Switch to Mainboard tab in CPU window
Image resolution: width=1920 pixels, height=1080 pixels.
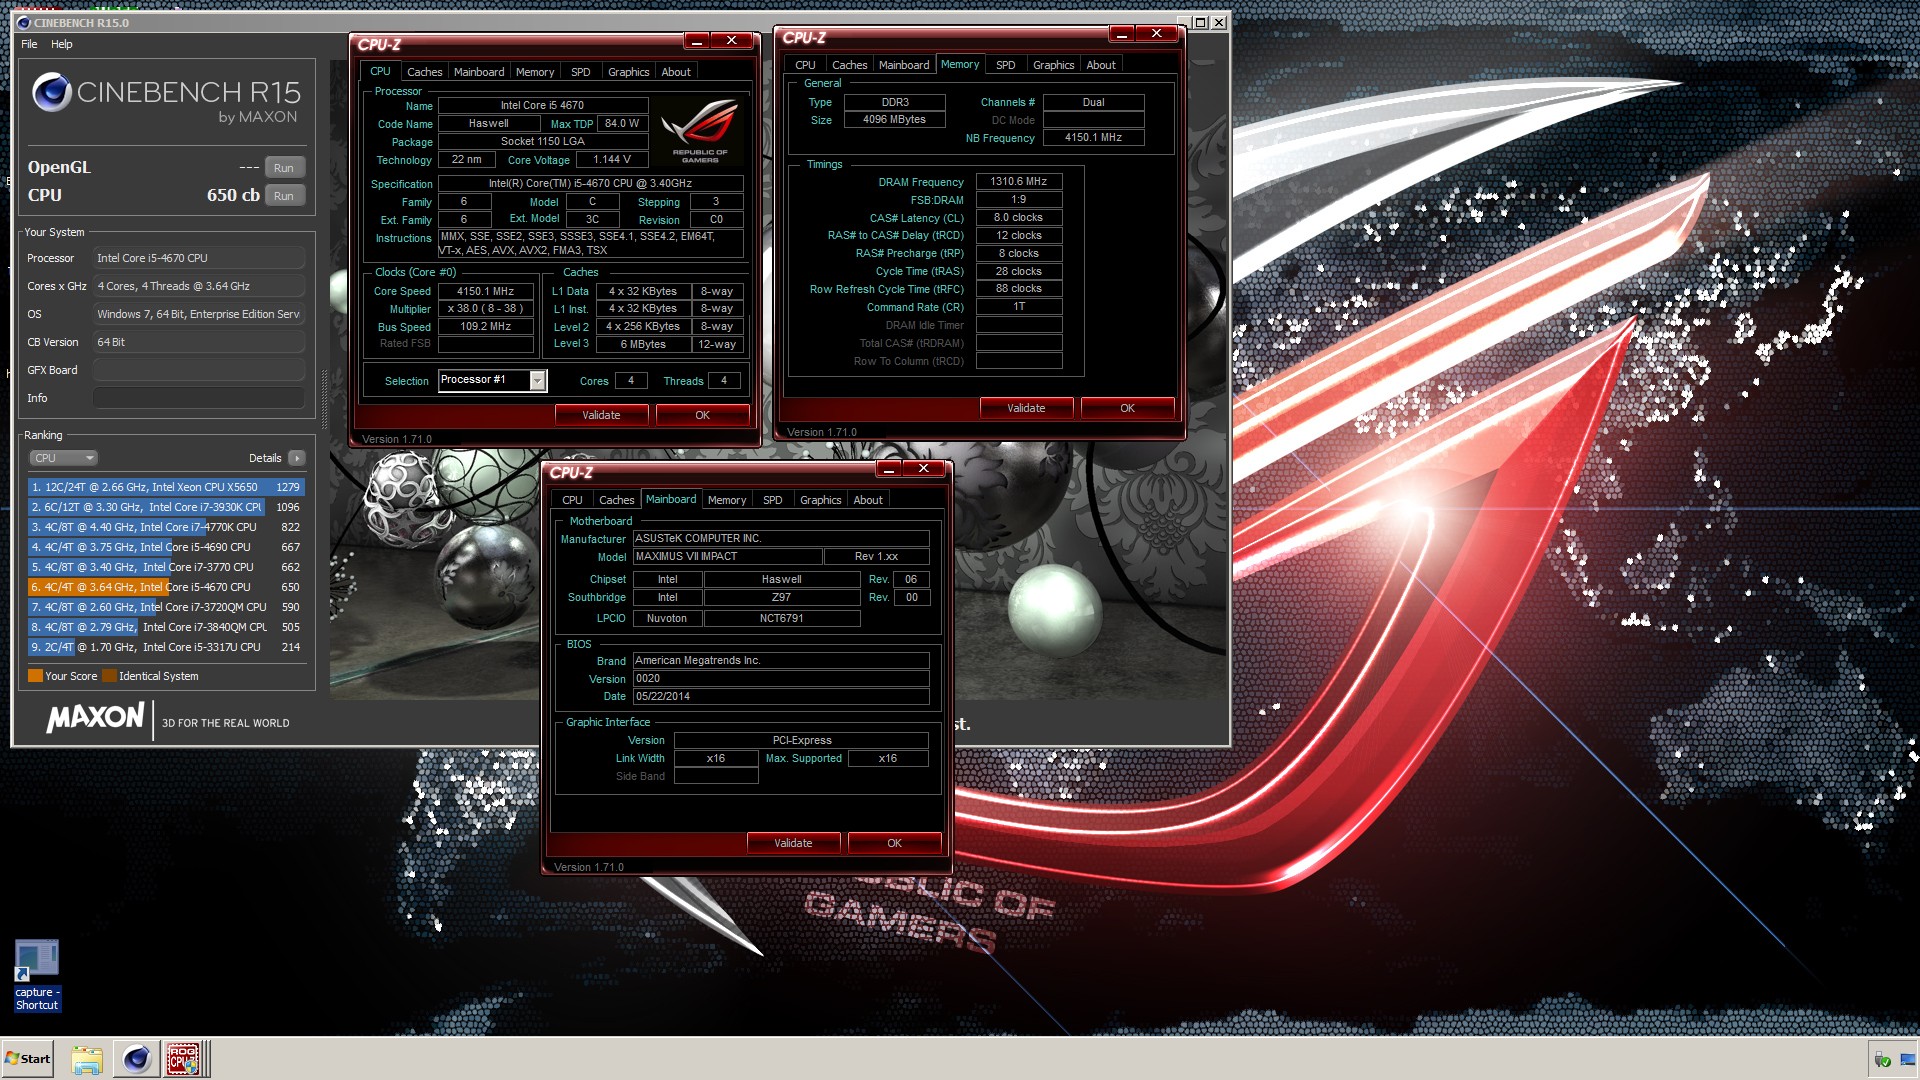point(479,72)
